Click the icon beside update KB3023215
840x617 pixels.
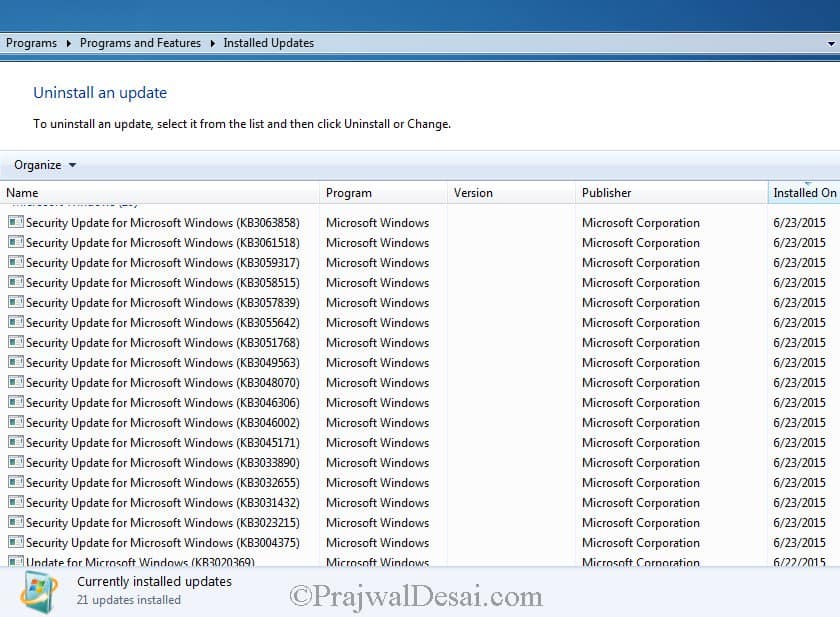[16, 522]
